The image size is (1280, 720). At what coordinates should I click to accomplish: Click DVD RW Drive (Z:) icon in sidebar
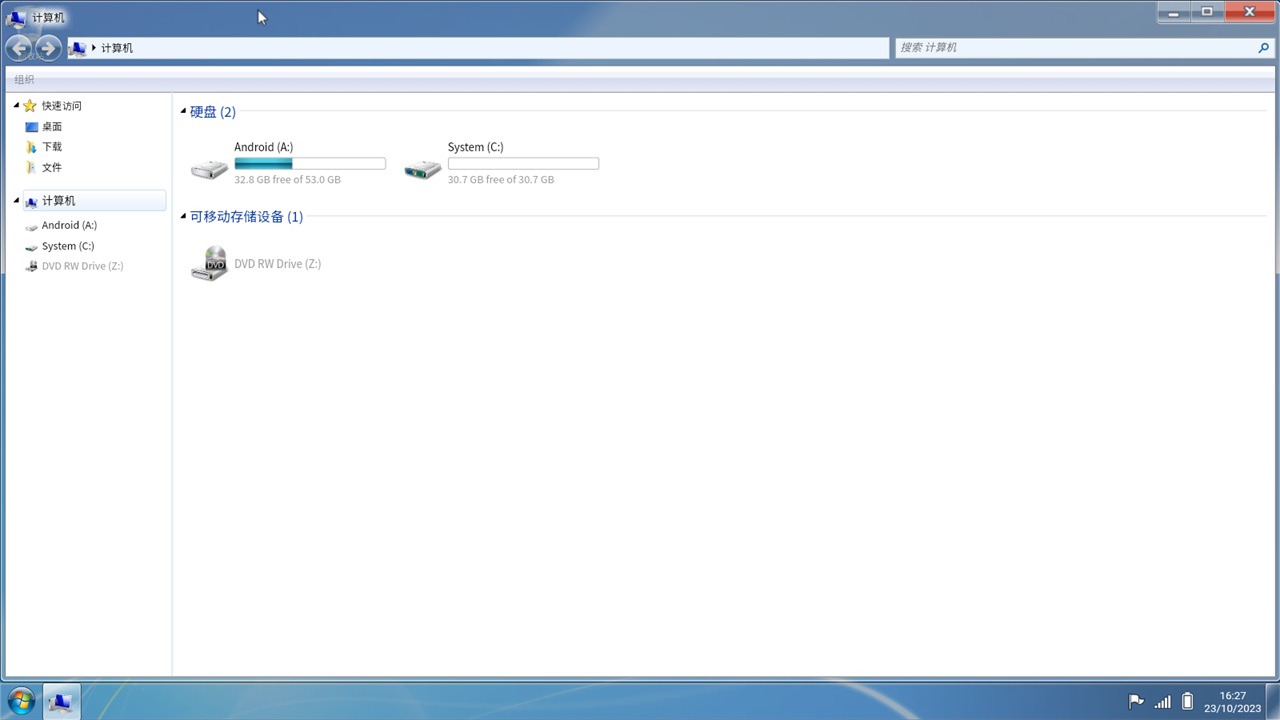point(31,266)
